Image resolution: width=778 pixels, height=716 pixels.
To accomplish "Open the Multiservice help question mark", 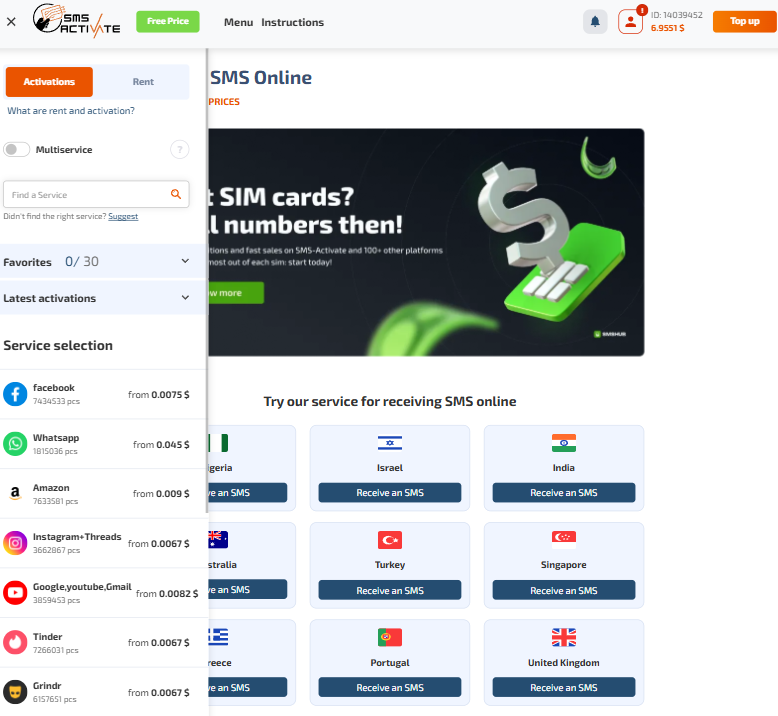I will pyautogui.click(x=180, y=149).
